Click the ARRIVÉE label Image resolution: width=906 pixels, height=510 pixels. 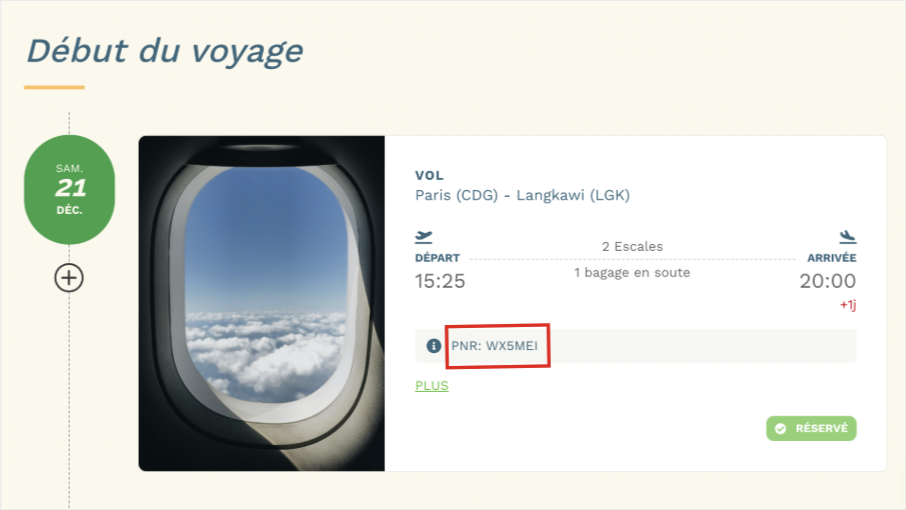[831, 258]
